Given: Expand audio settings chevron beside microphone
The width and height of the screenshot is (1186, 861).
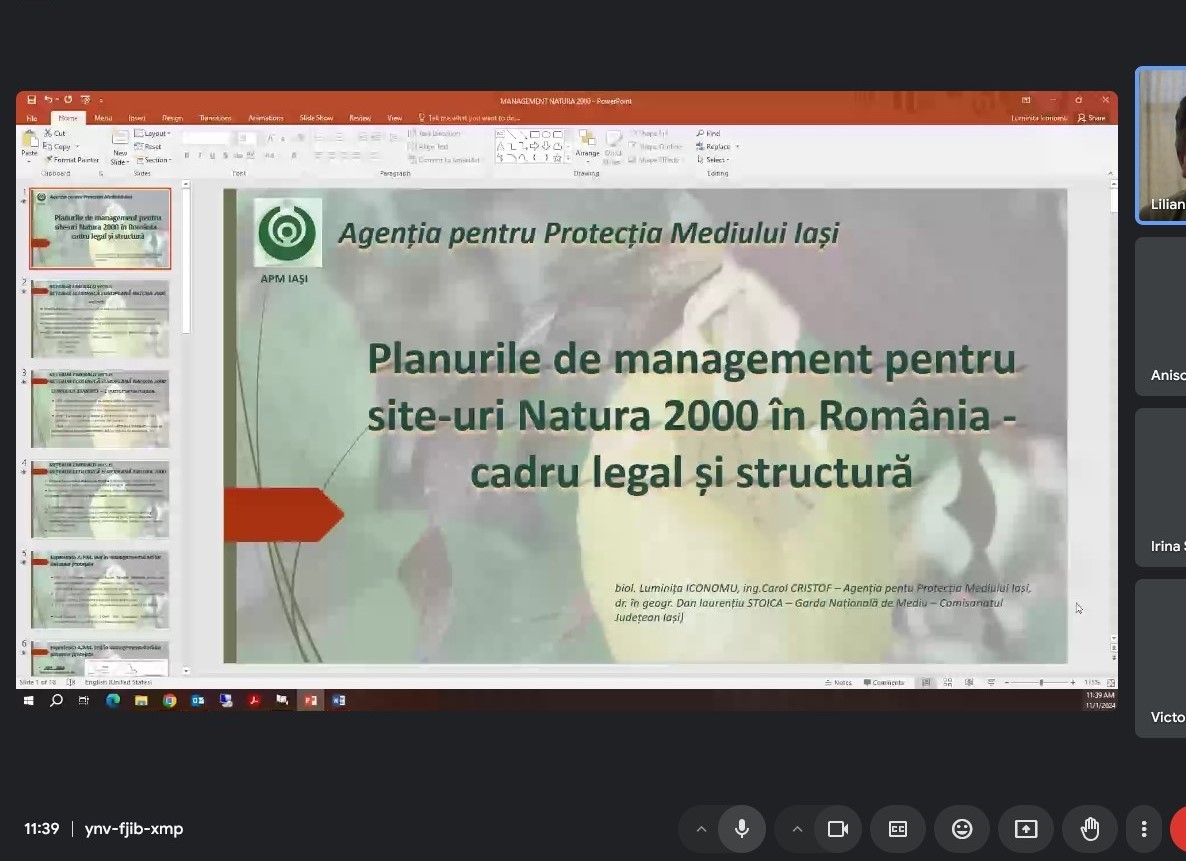Looking at the screenshot, I should [x=701, y=829].
